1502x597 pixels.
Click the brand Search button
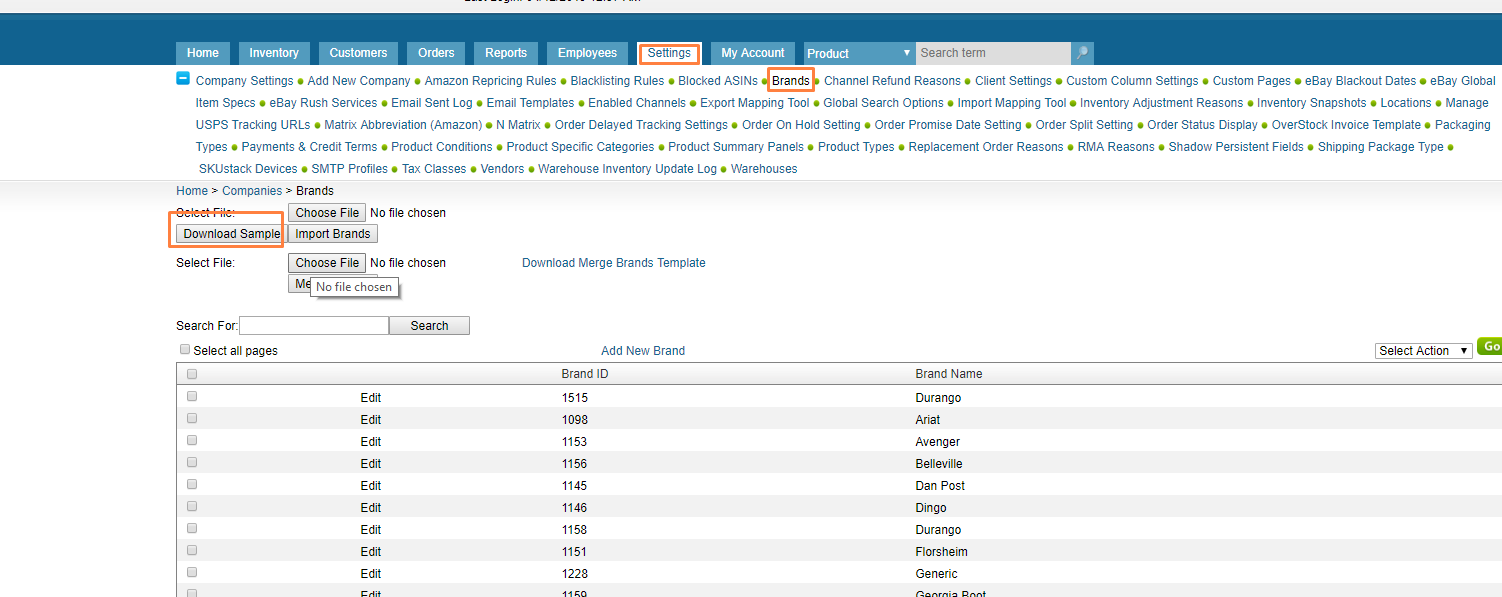click(x=429, y=326)
